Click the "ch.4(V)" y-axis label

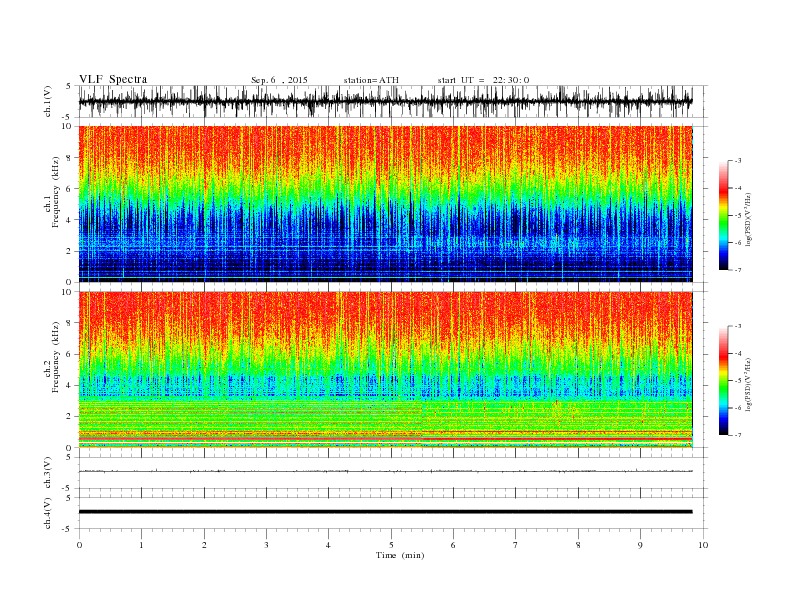coord(48,513)
